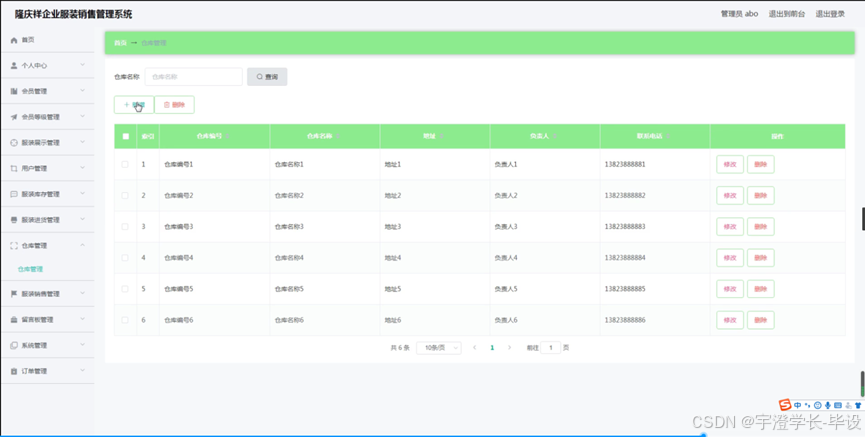This screenshot has height=437, width=865.
Task: Check the checkbox for row 仓库编号6
Action: point(125,320)
